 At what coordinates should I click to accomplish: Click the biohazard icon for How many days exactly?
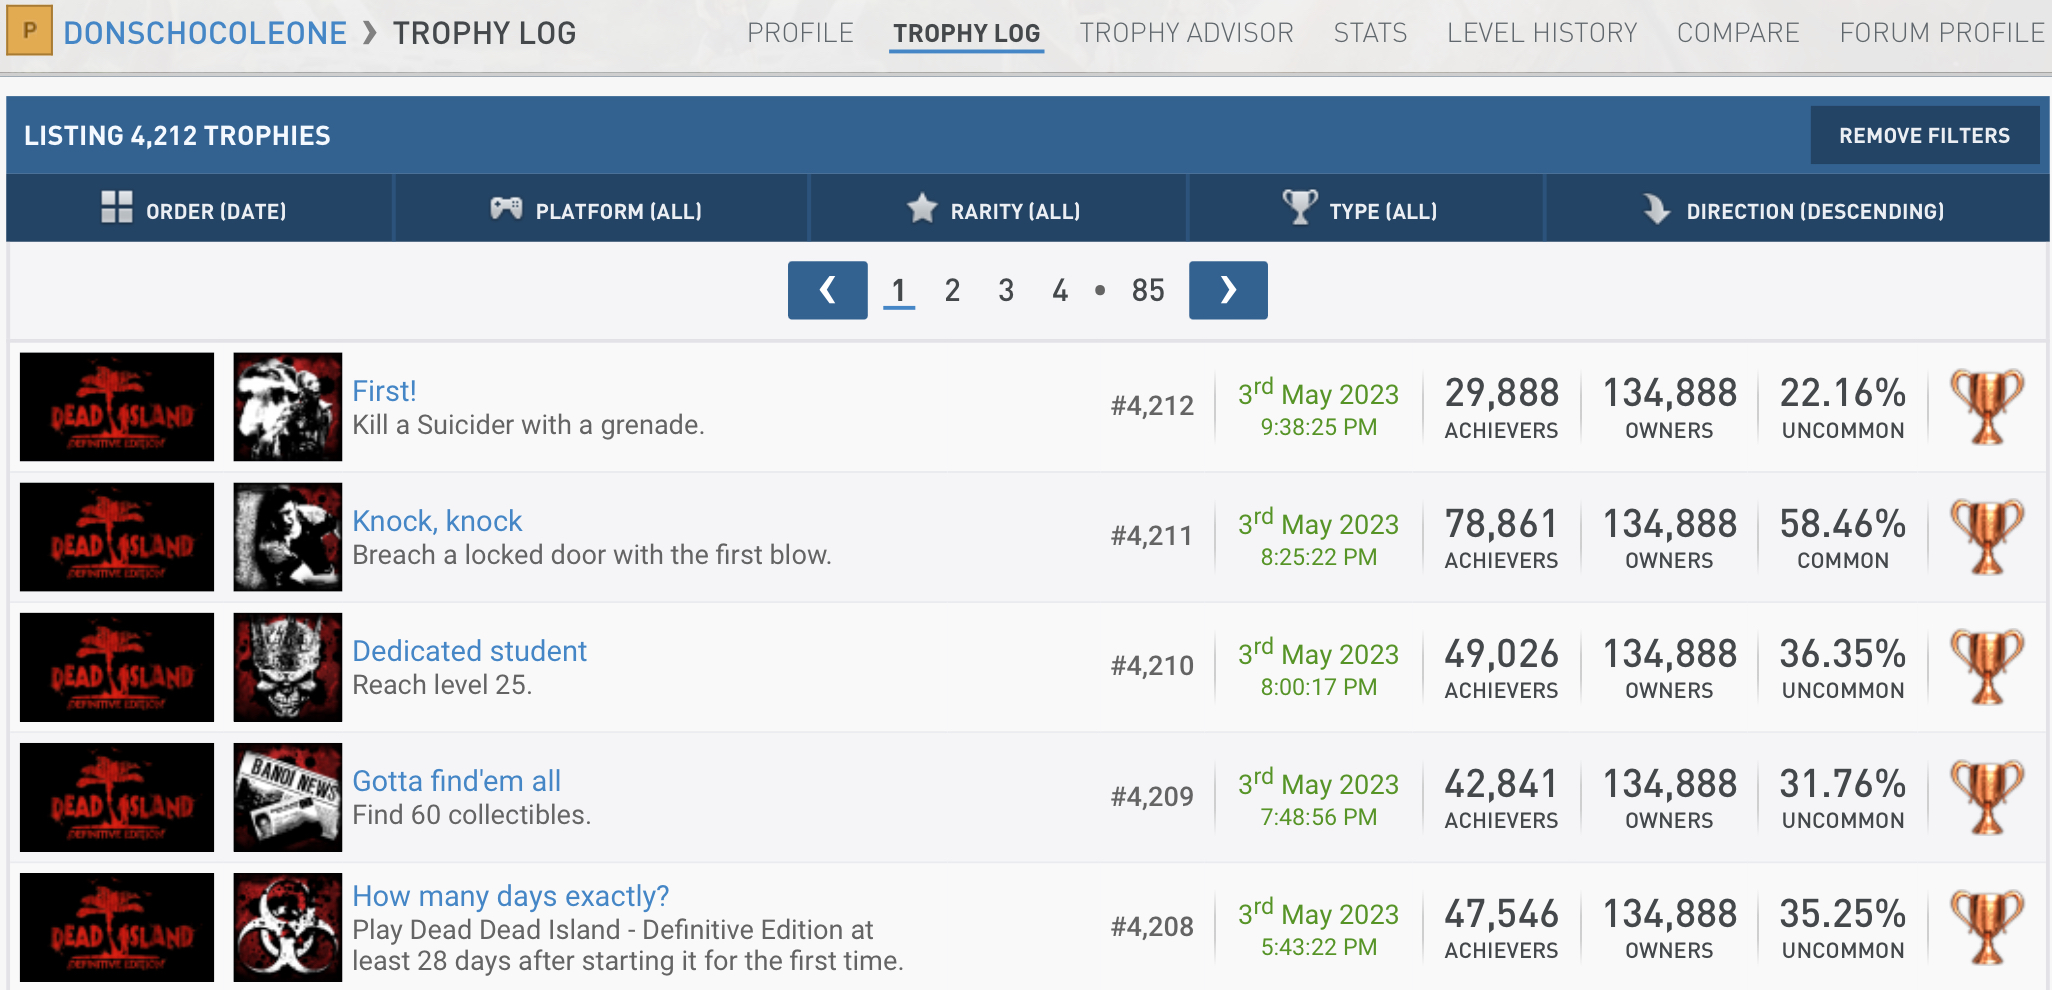click(x=288, y=927)
